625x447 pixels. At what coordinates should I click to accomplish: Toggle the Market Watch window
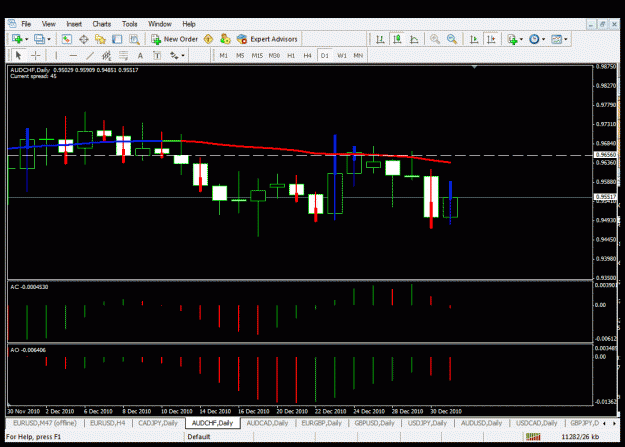(67, 39)
